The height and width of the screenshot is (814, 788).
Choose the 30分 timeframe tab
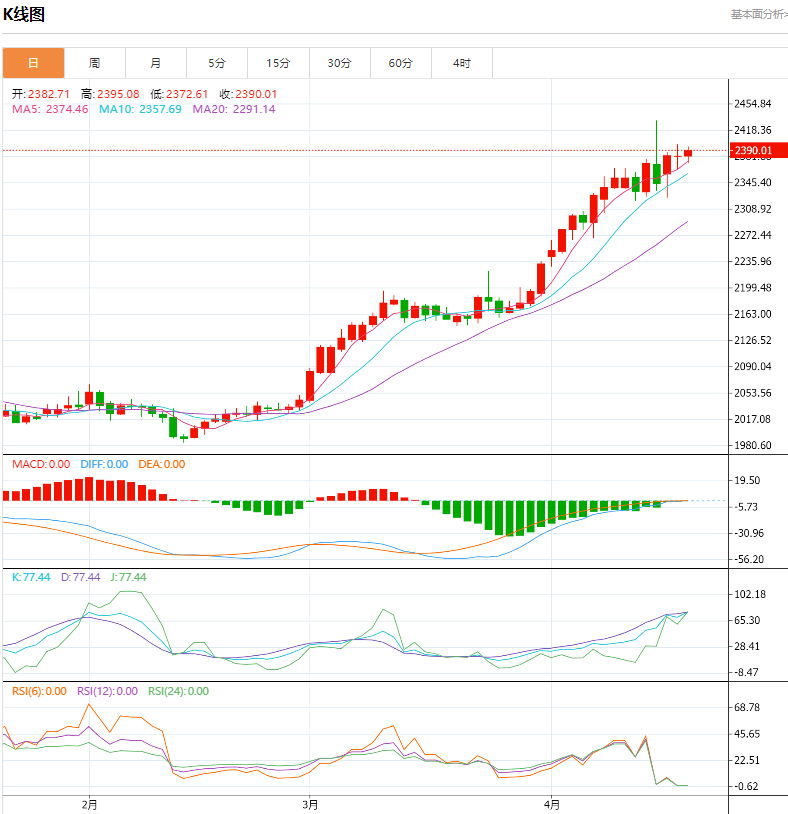339,63
